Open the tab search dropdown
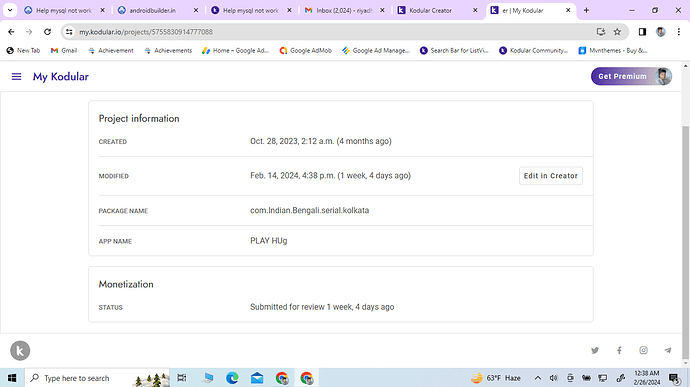Screen dimensions: 690x387 coord(10,10)
